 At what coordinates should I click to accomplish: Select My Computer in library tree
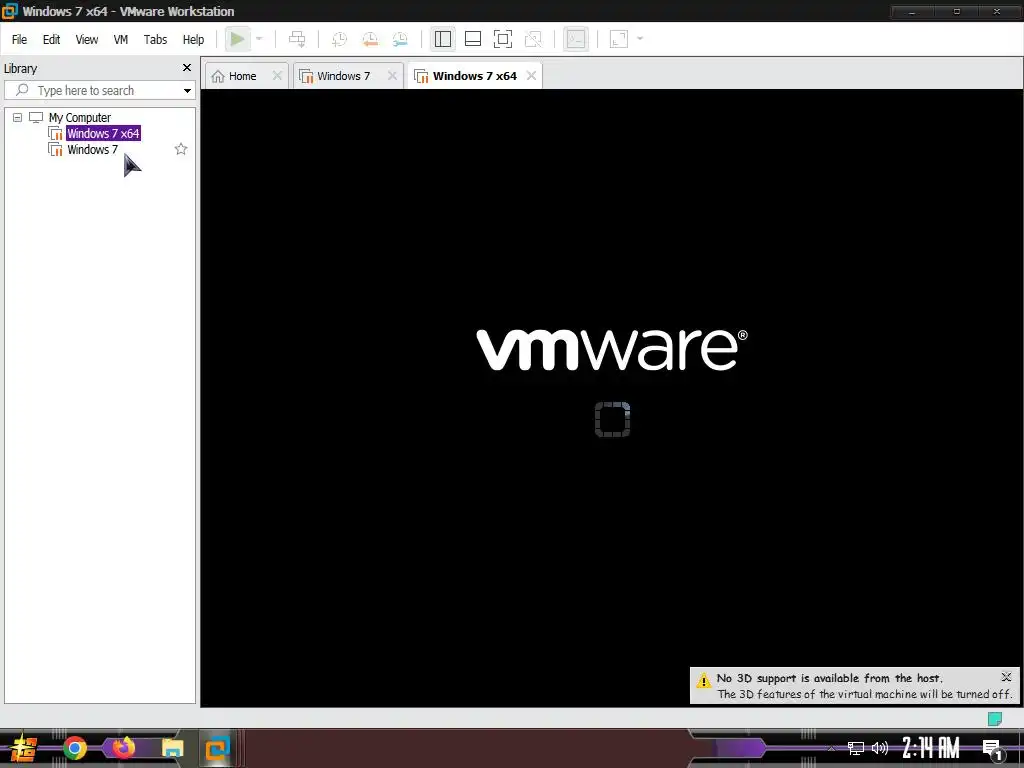(79, 118)
